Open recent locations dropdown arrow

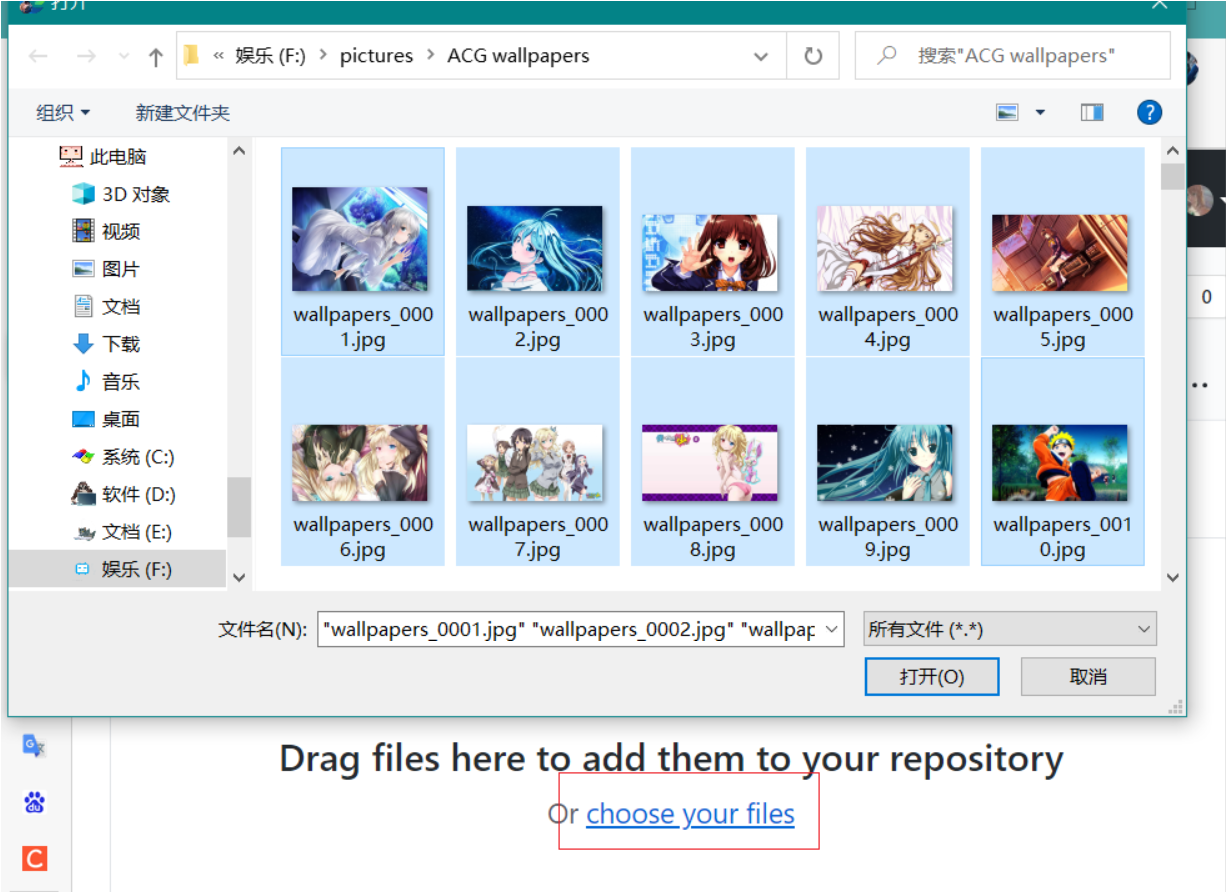tap(122, 56)
